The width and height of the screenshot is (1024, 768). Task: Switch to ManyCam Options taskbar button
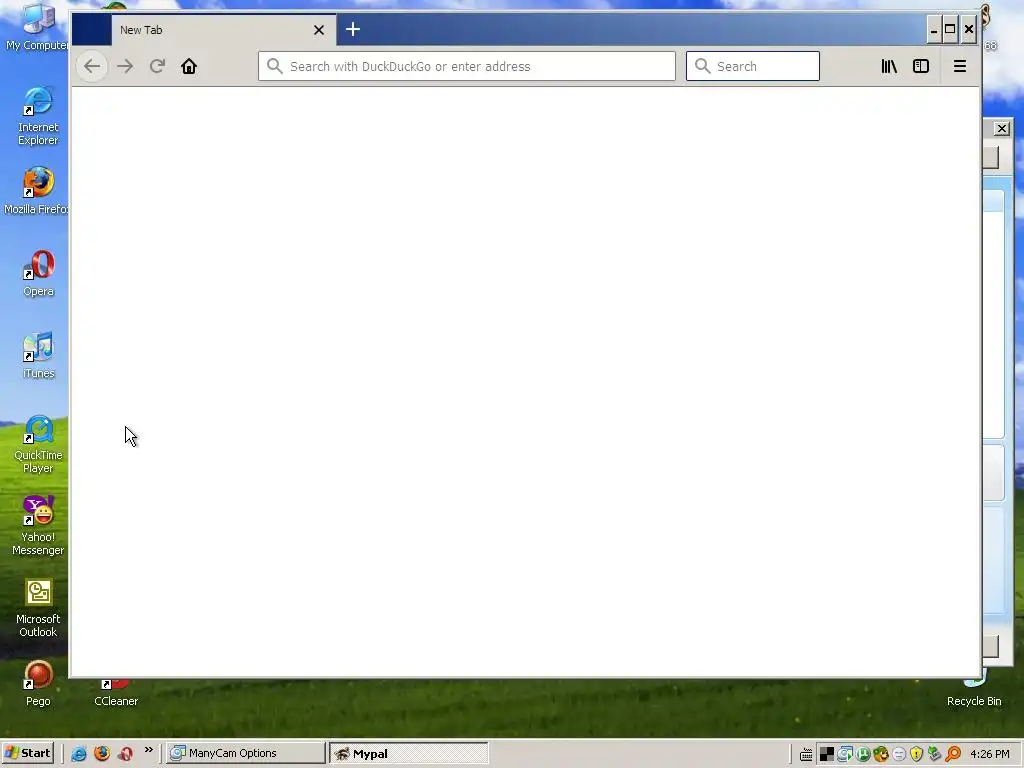(x=245, y=753)
